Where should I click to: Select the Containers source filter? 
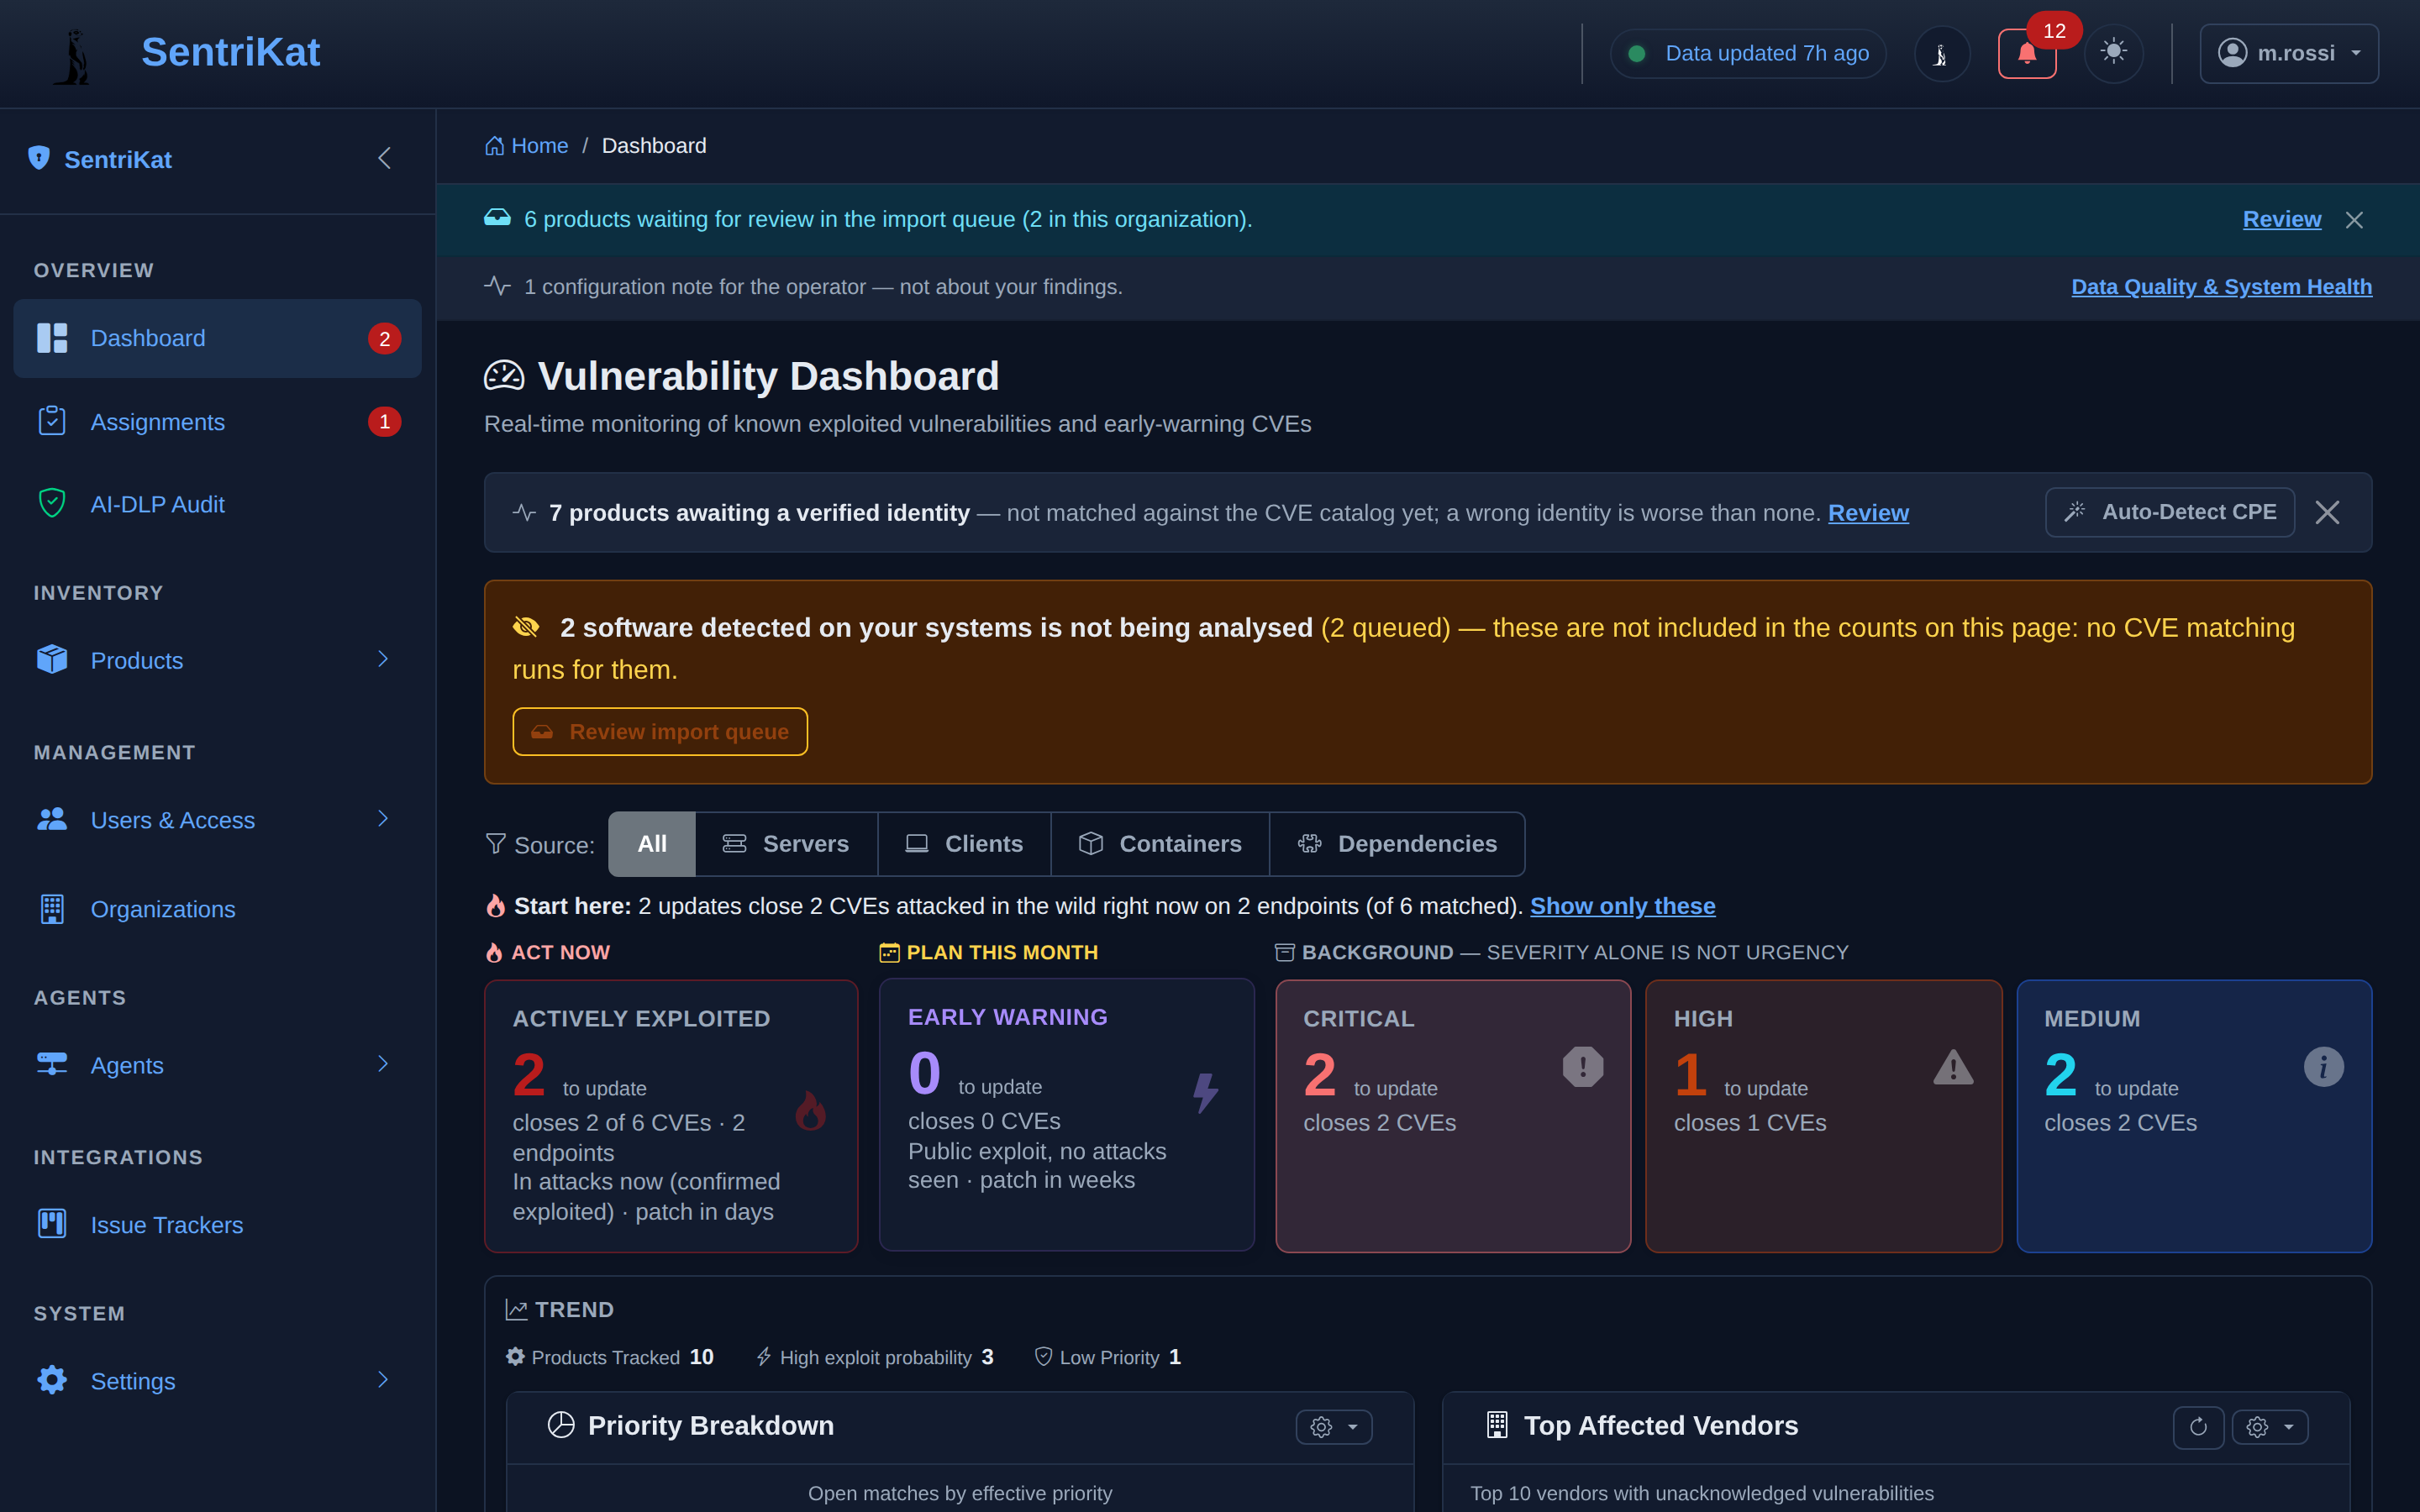click(x=1160, y=844)
